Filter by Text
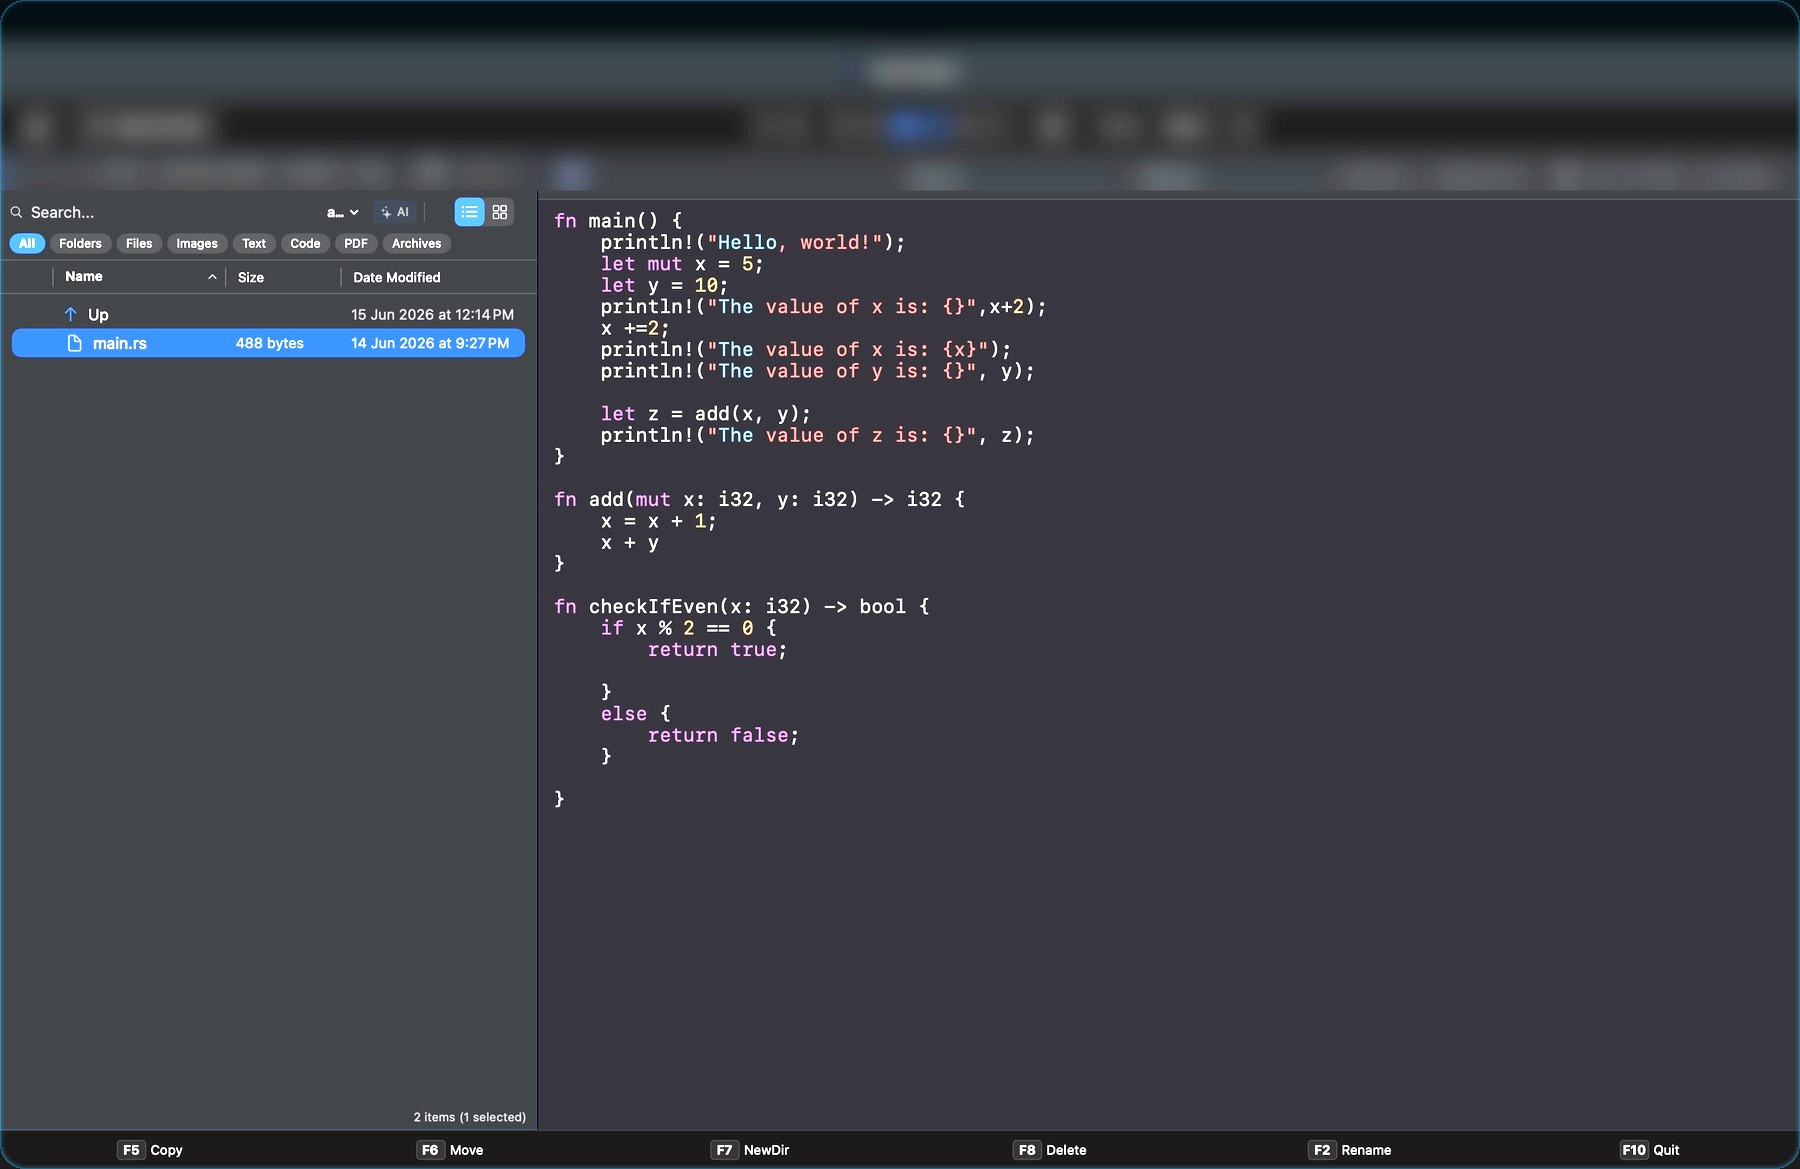Viewport: 1800px width, 1169px height. (x=254, y=243)
